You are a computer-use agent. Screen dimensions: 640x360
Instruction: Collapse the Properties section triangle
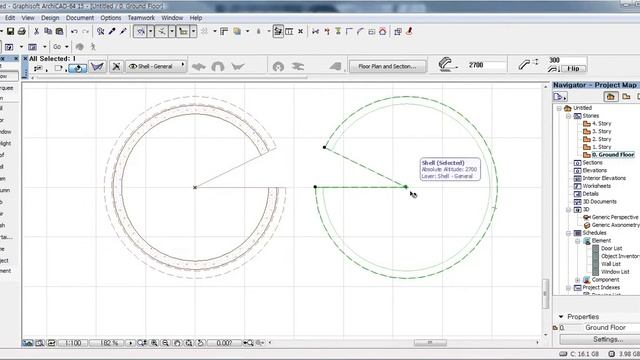[561, 317]
